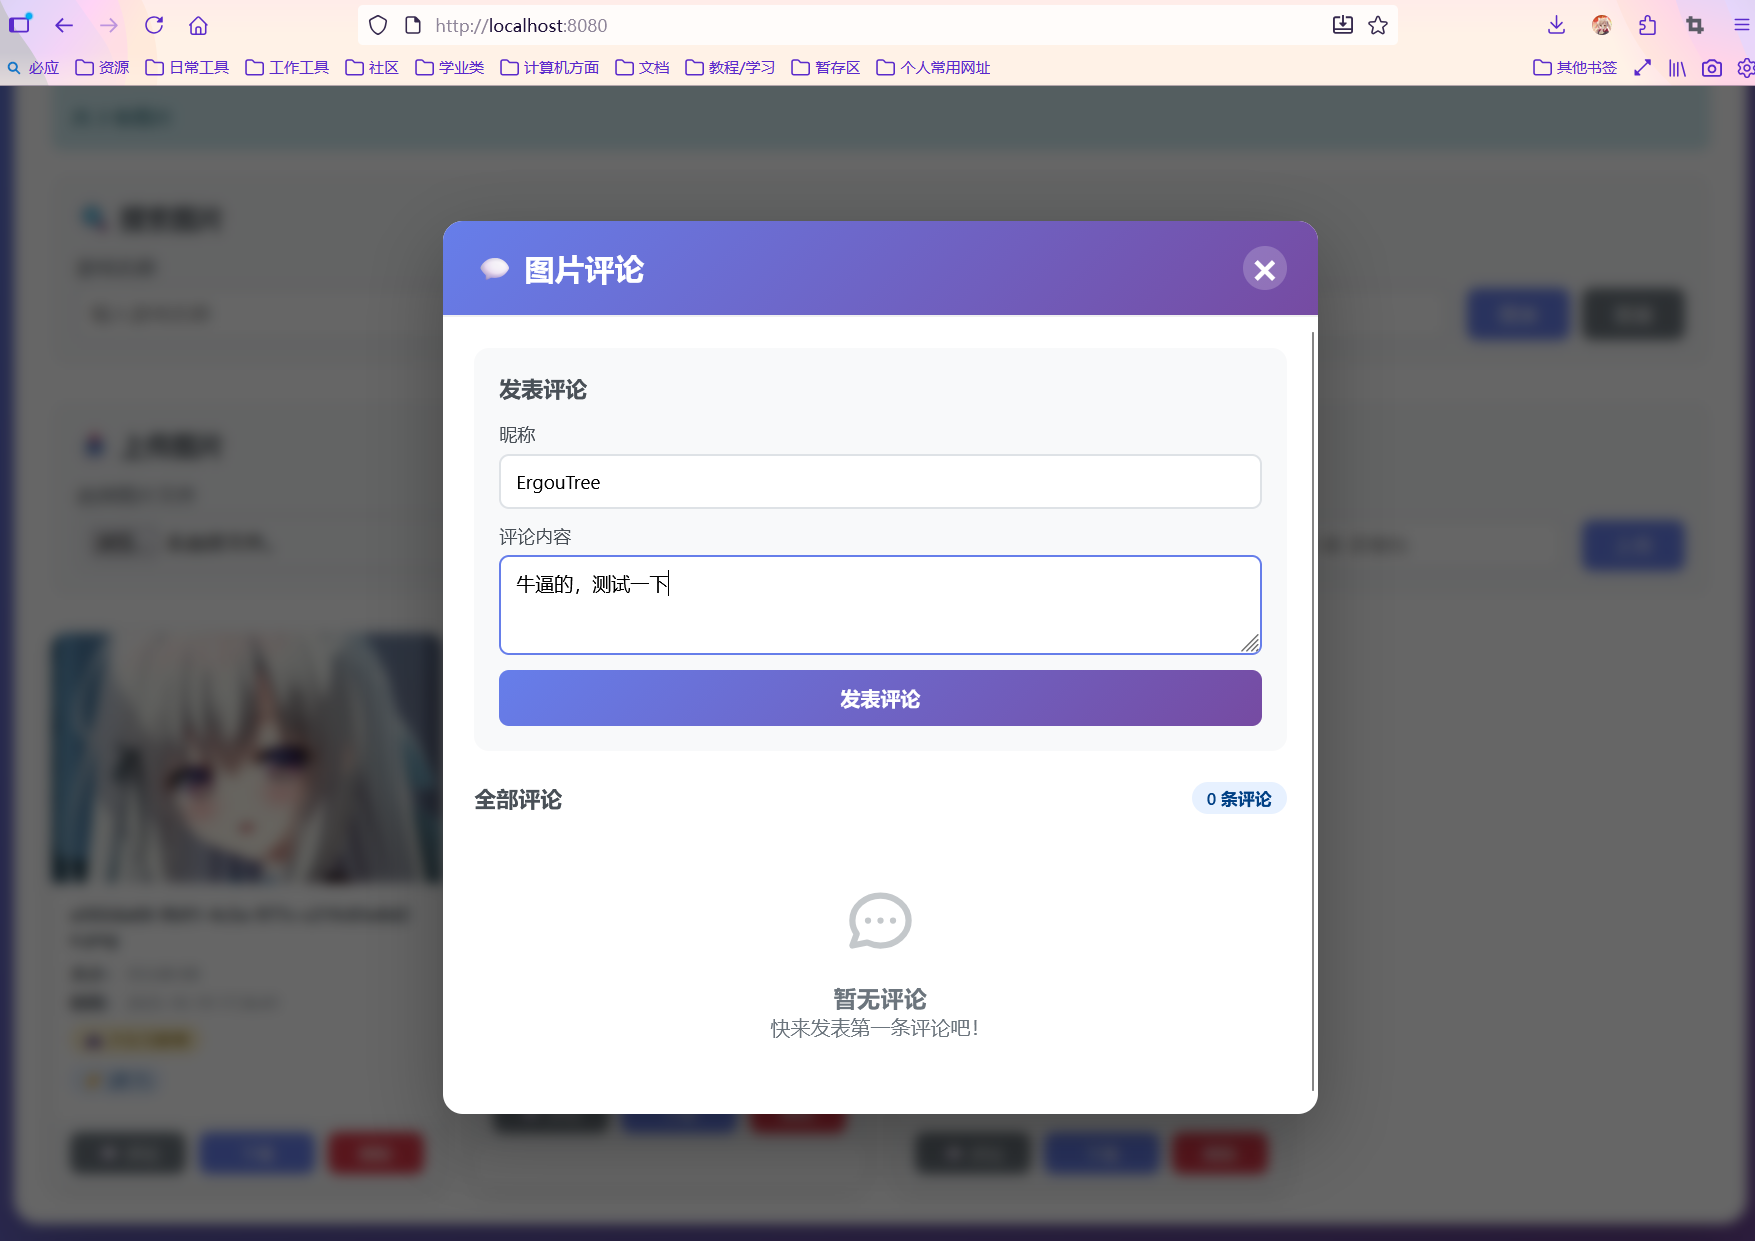Viewport: 1755px width, 1241px height.
Task: Expand the 其他书签 bookmarks folder
Action: tap(1575, 68)
